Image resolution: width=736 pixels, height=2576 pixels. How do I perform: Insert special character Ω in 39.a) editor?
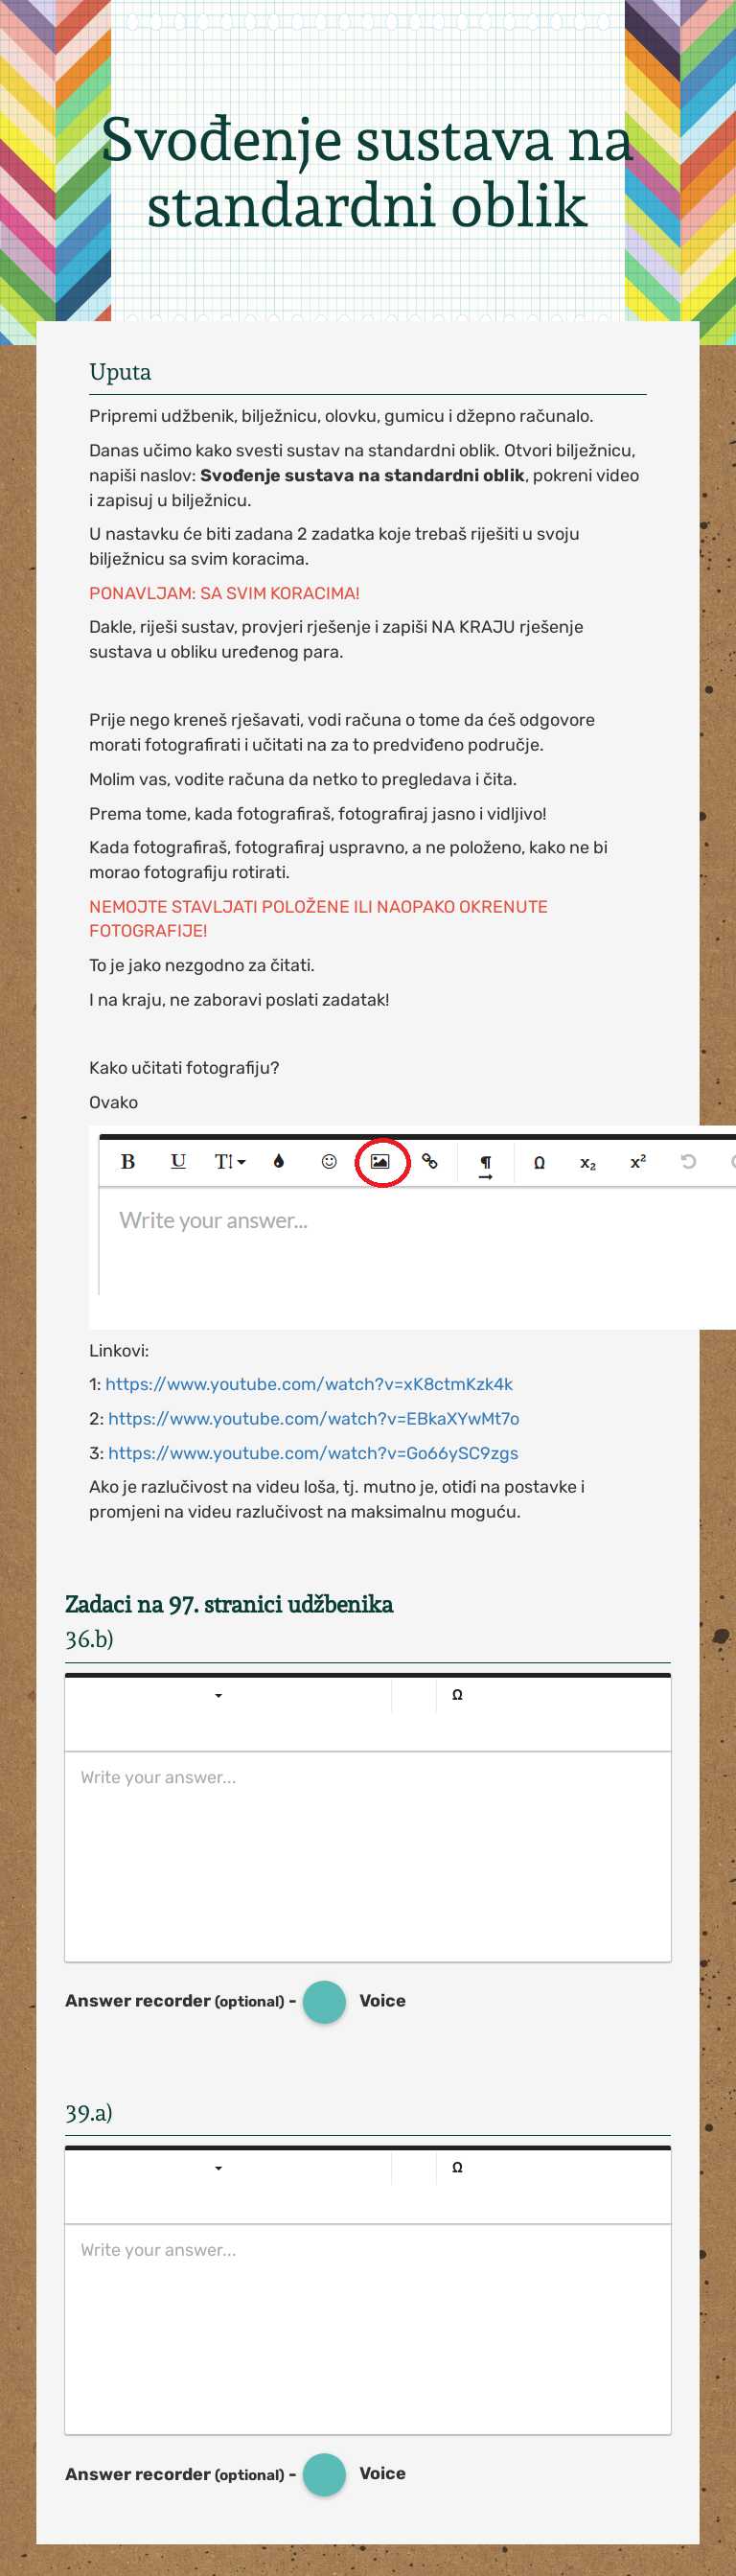click(x=457, y=2168)
